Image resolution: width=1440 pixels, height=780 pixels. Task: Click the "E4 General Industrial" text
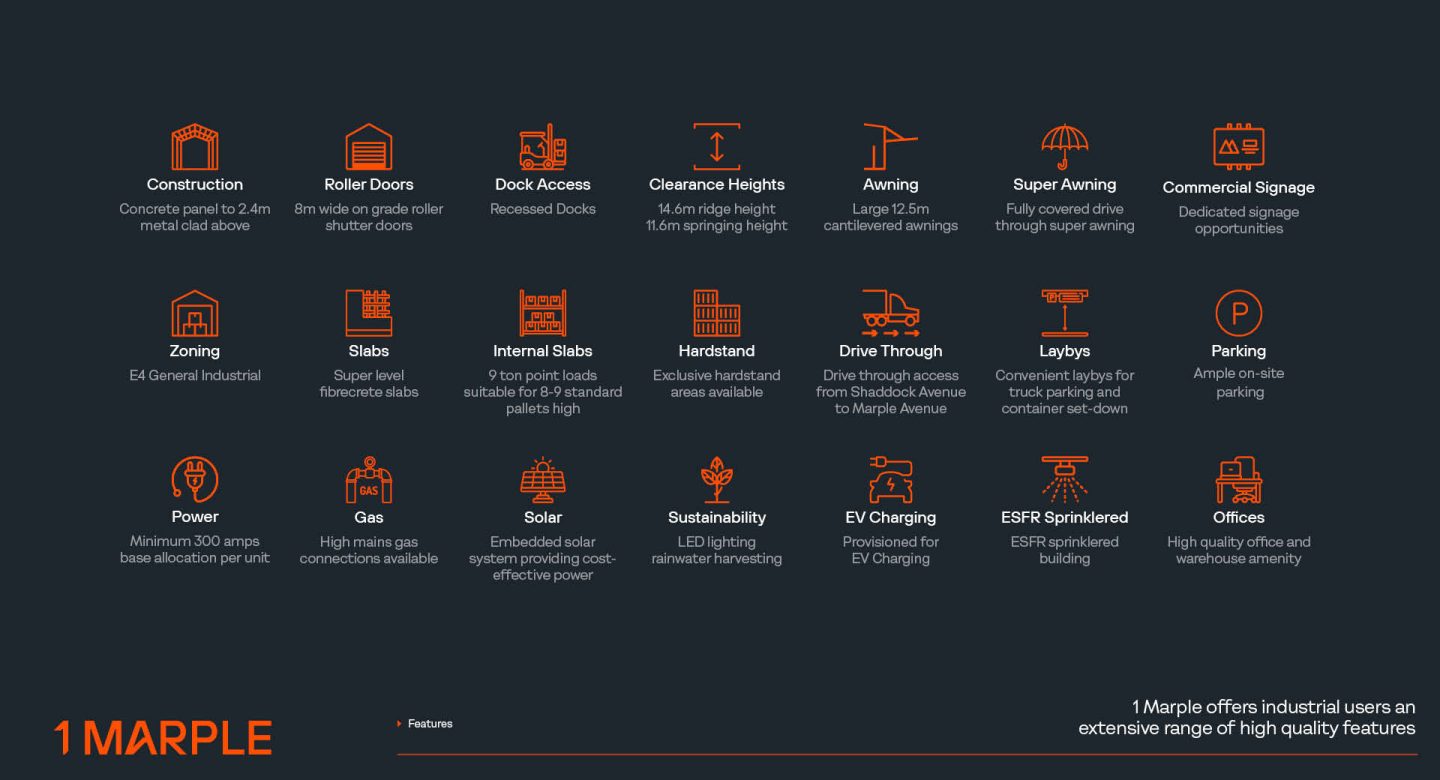(195, 376)
